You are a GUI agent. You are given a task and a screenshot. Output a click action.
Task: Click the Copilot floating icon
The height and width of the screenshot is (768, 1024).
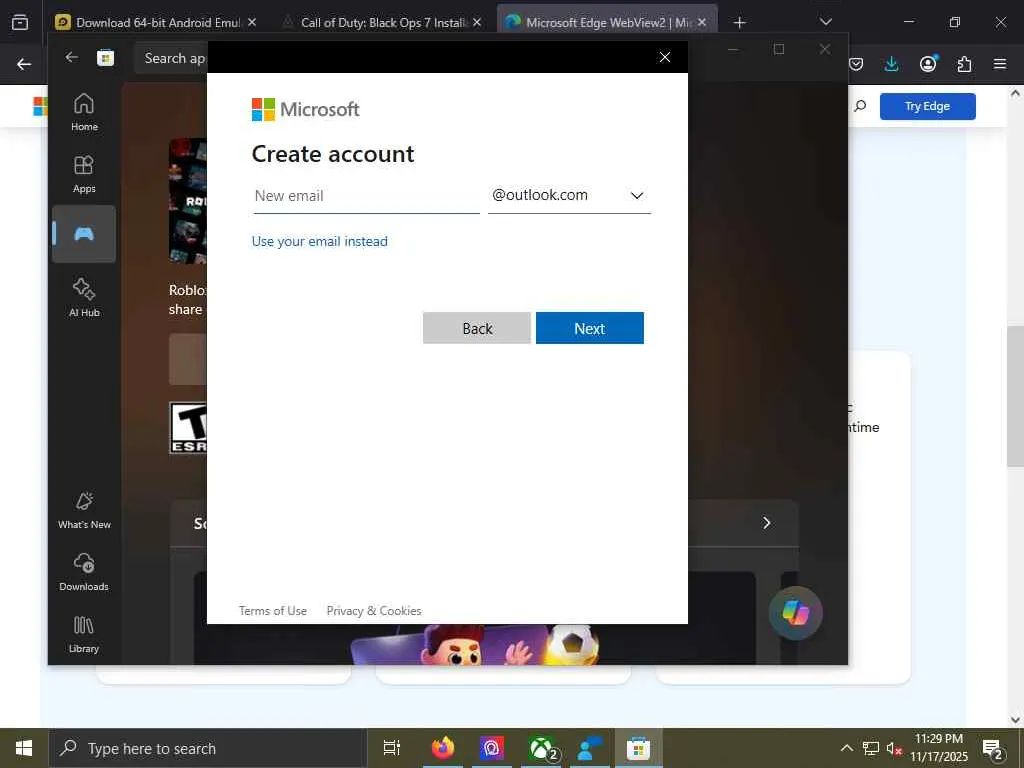pyautogui.click(x=795, y=613)
